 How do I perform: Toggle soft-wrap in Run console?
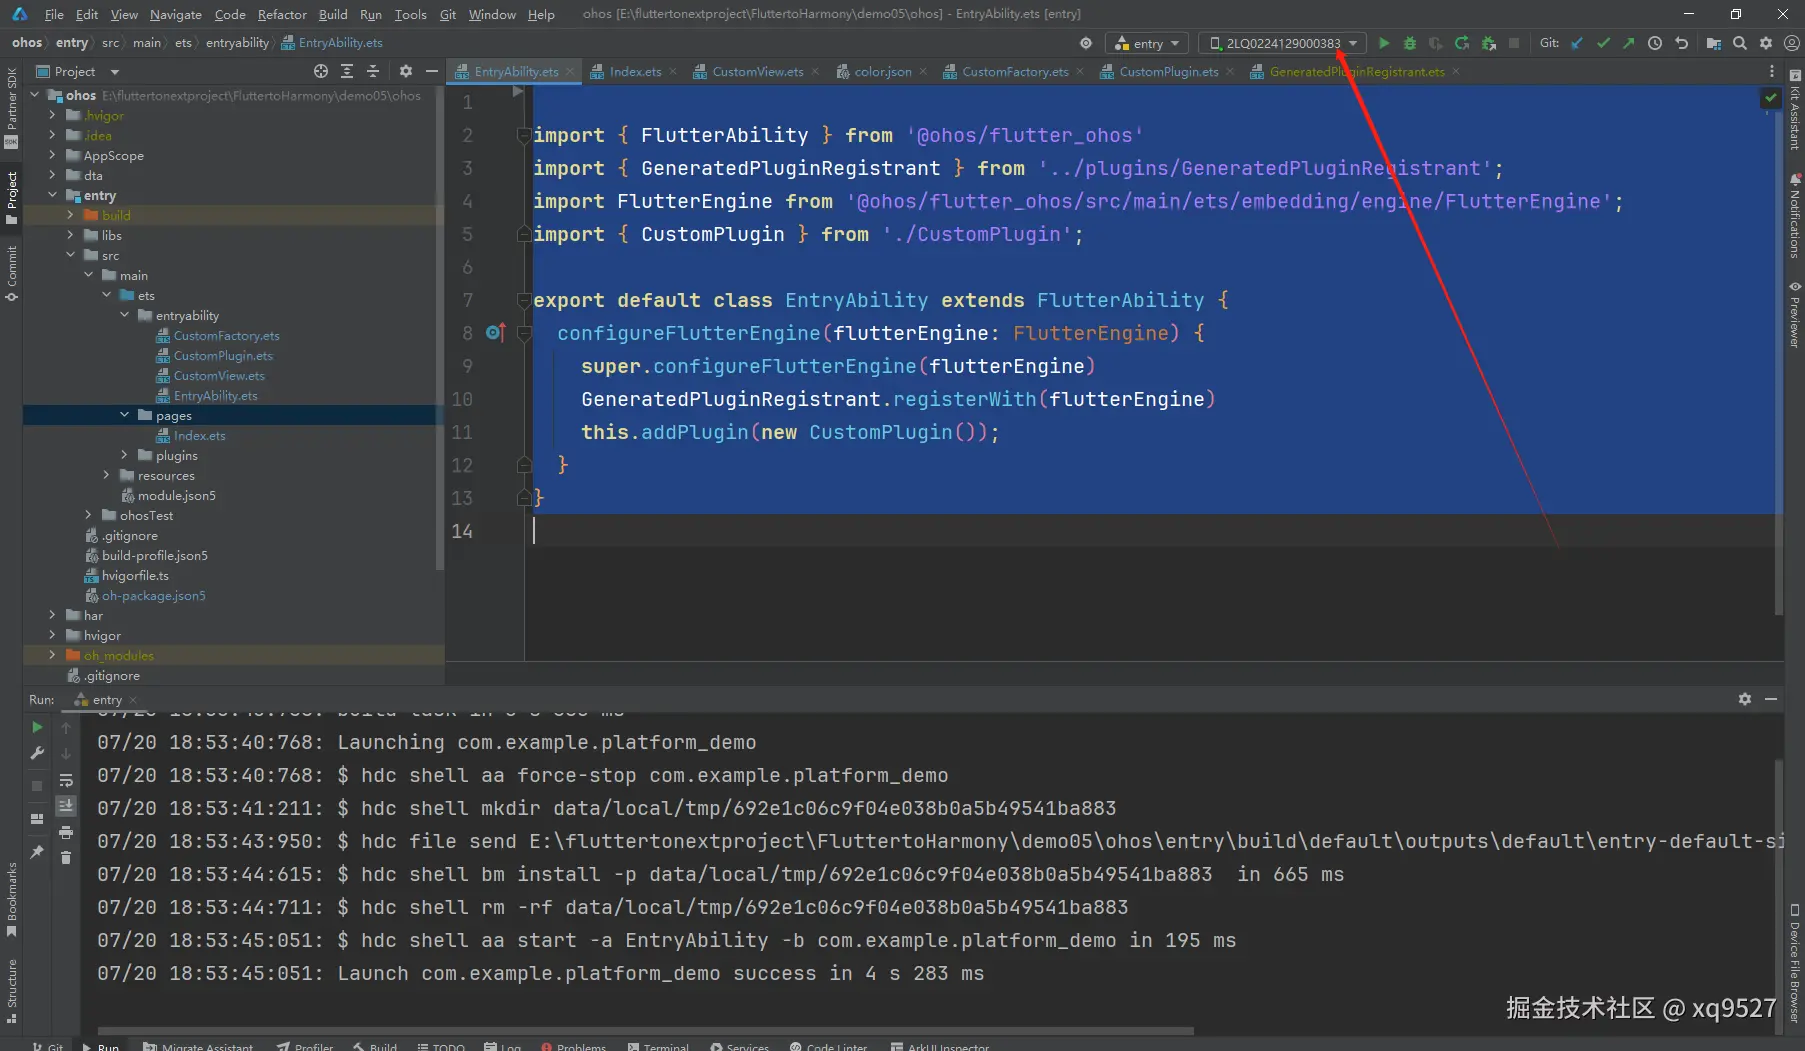[66, 780]
